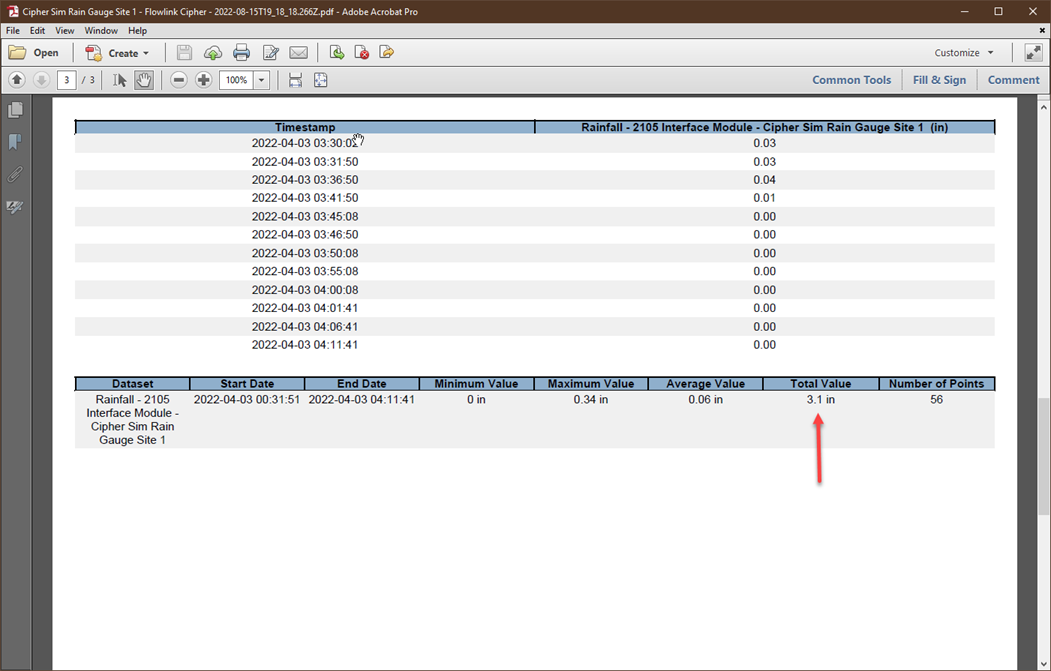
Task: Open the Customize dropdown
Action: (x=964, y=53)
